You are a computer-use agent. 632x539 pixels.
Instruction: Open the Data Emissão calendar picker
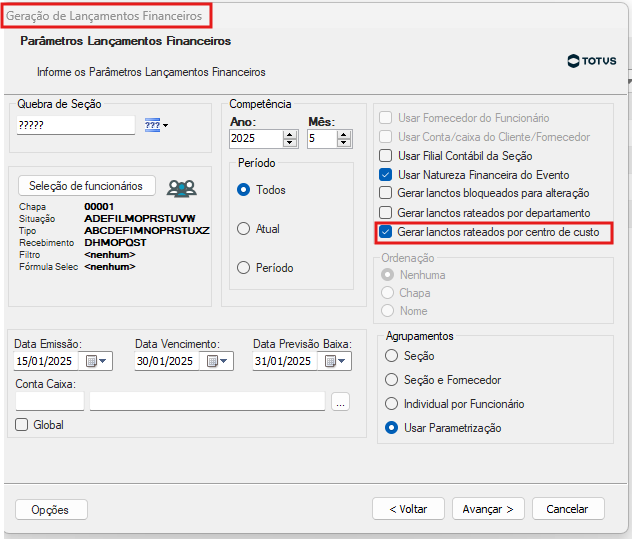click(97, 361)
